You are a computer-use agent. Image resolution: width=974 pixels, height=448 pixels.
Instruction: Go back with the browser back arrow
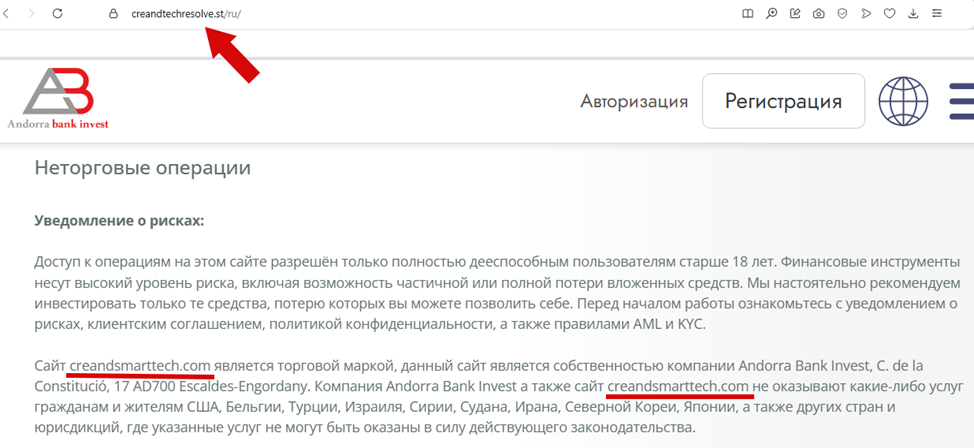tap(6, 13)
